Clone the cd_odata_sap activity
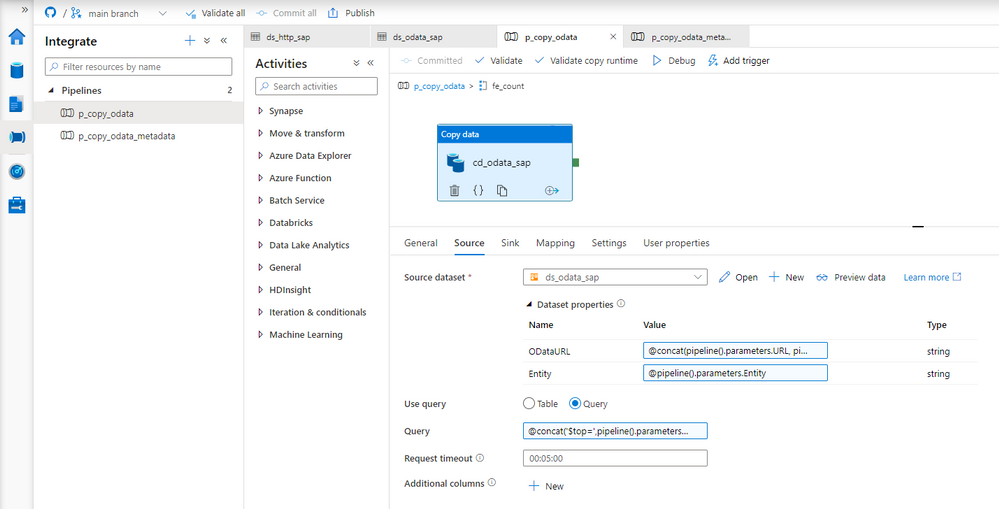Image resolution: width=999 pixels, height=509 pixels. coord(502,190)
